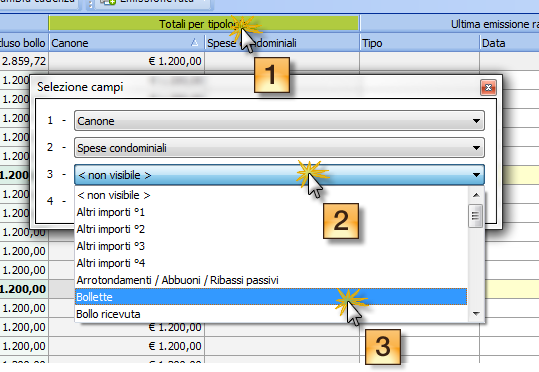Click scroll down arrow of dropdown list
This screenshot has height=372, width=539.
click(476, 314)
